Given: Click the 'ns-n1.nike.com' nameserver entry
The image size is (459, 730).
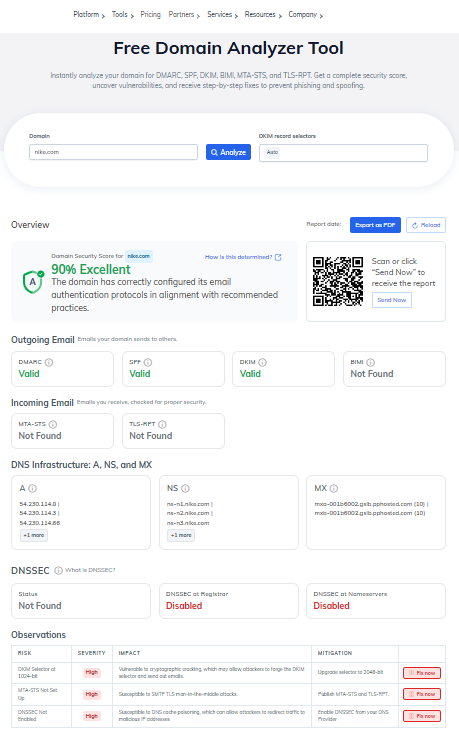Looking at the screenshot, I should tap(188, 504).
